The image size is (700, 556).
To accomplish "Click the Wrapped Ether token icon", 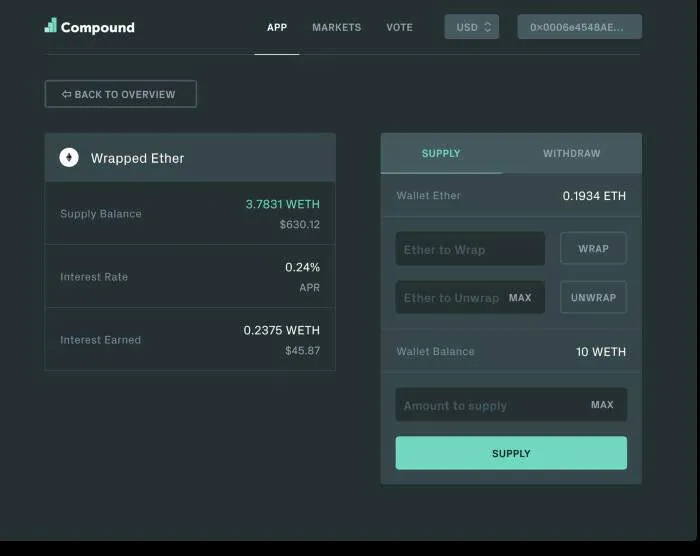I will click(69, 158).
